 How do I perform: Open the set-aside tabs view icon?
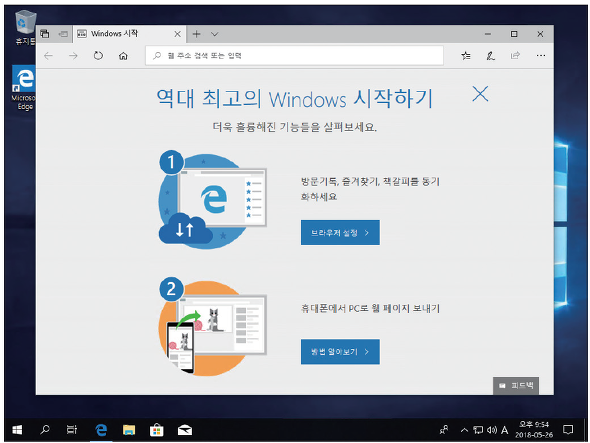tap(45, 34)
